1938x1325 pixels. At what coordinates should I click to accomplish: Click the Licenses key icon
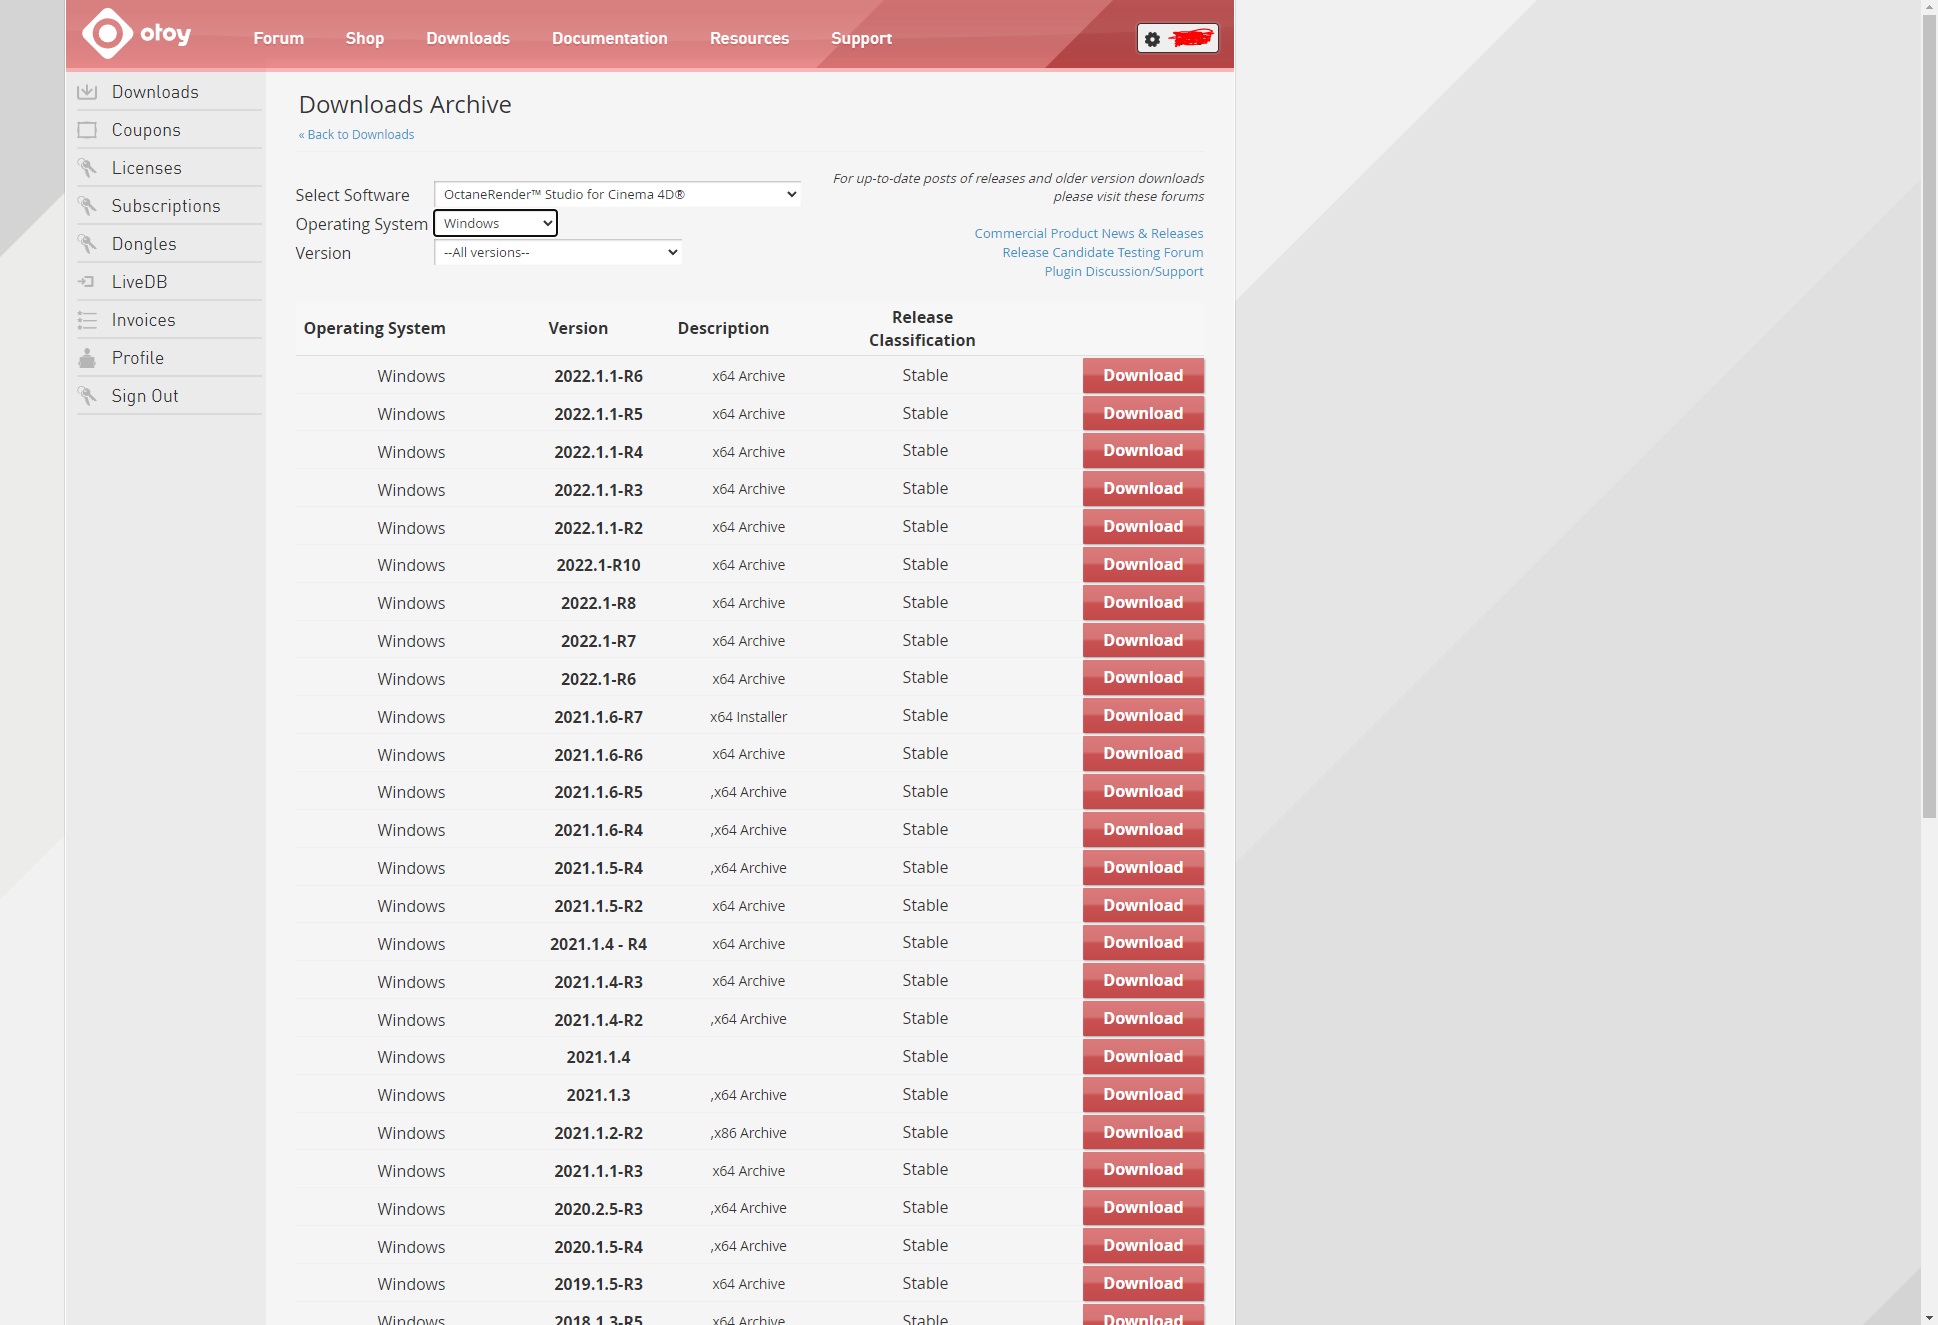(88, 168)
